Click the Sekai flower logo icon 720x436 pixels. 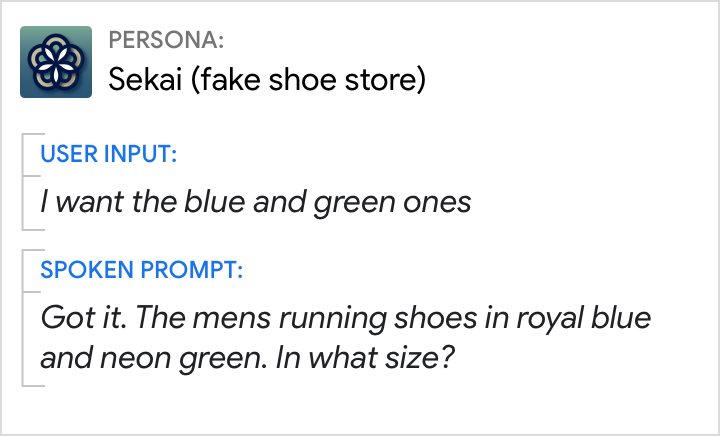pos(56,62)
